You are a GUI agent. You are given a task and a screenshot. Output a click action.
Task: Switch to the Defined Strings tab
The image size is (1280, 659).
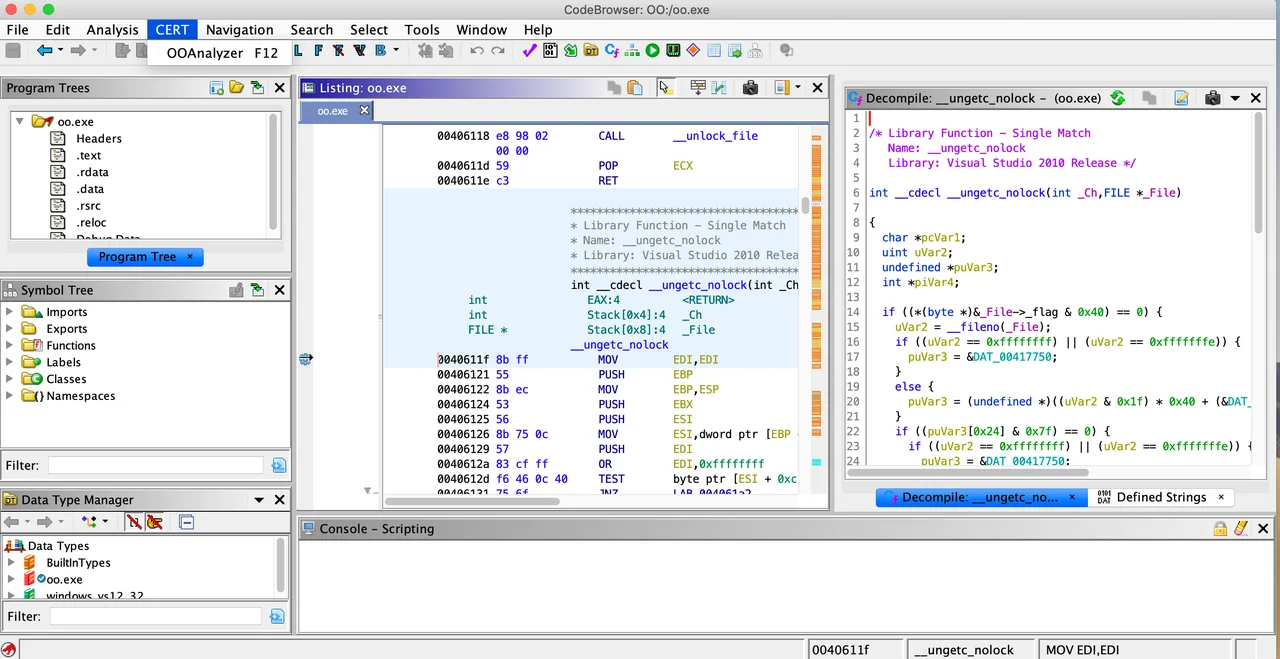tap(1161, 497)
